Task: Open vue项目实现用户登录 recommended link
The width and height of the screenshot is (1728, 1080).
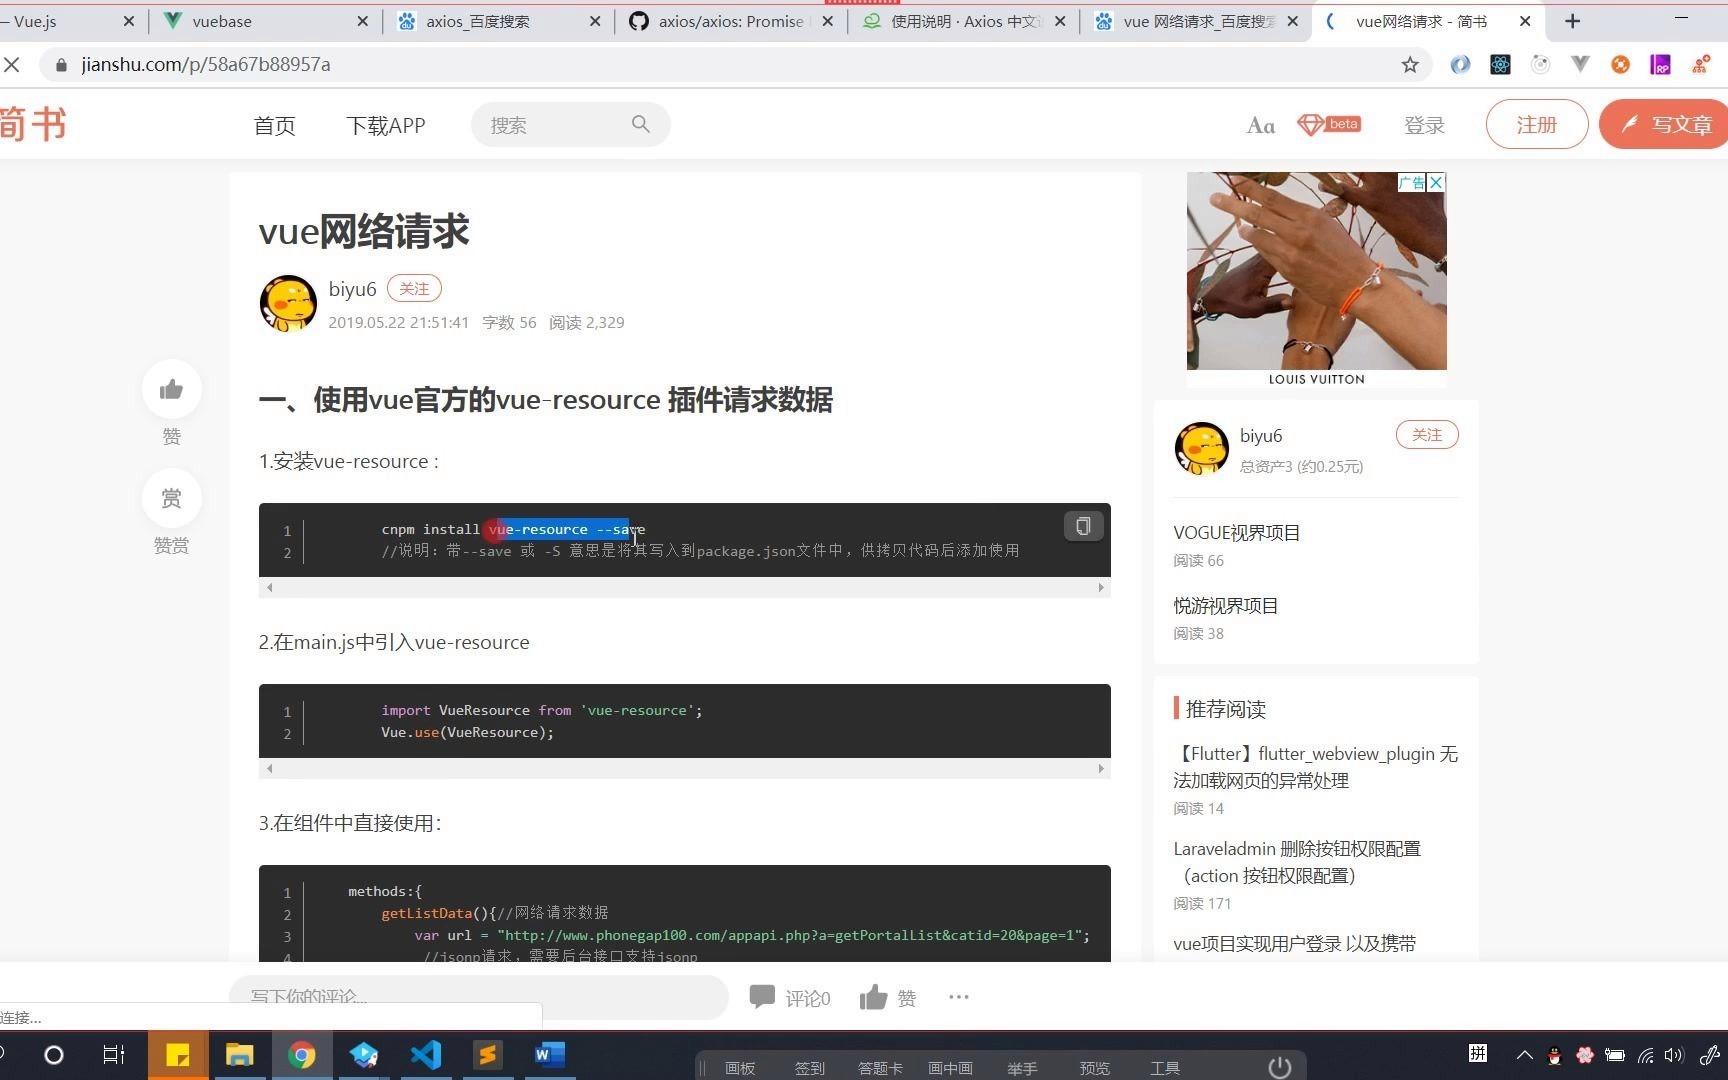Action: pos(1295,943)
